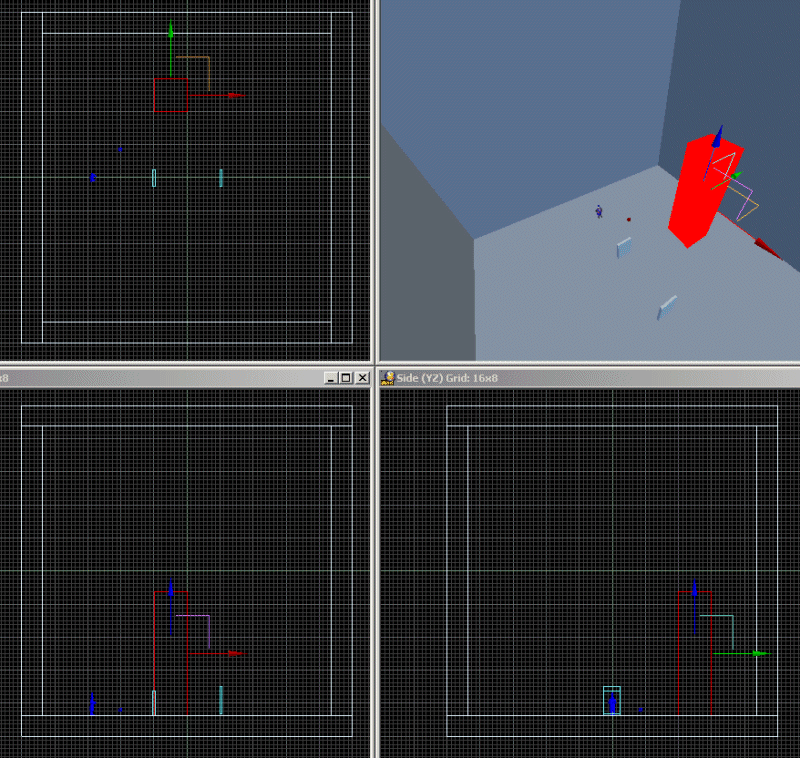800x758 pixels.
Task: Close the bottom-left viewport window
Action: click(x=360, y=378)
